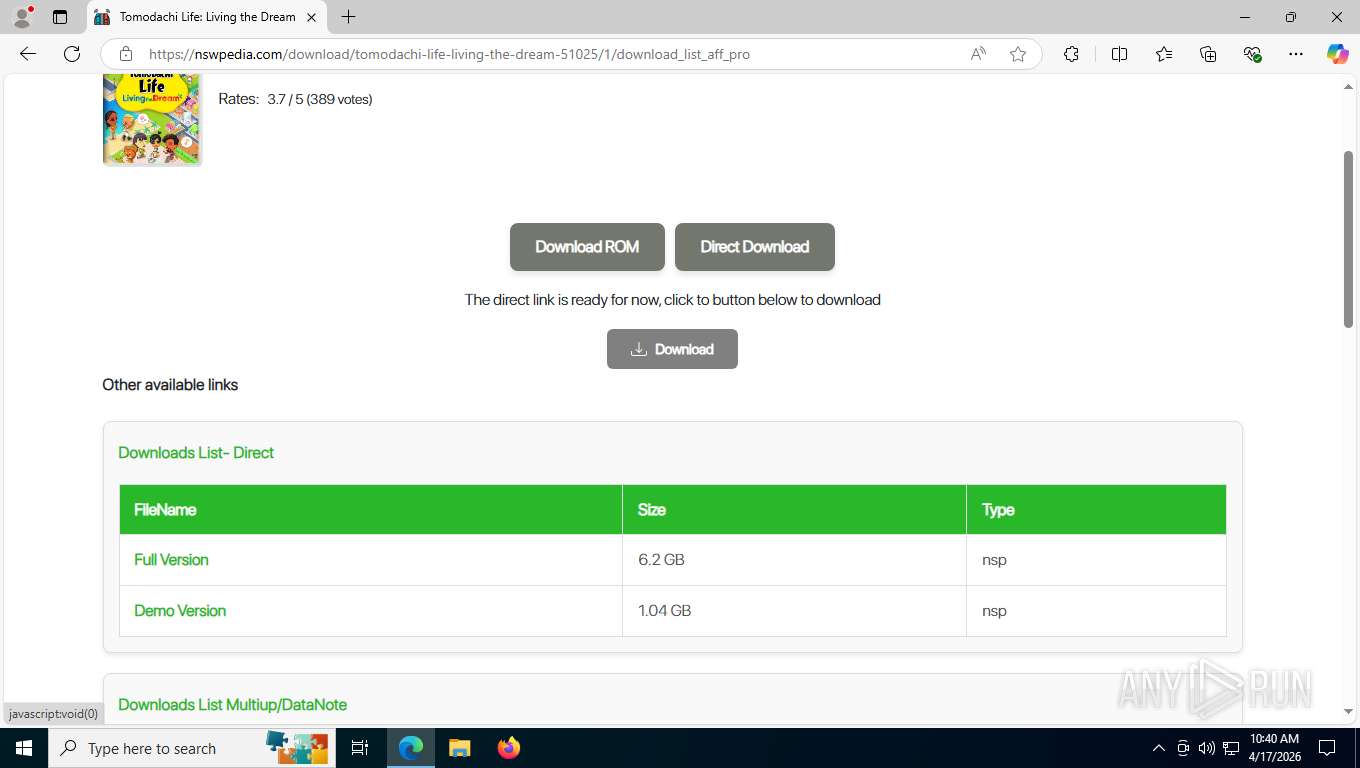
Task: Open a new browser tab
Action: (x=348, y=17)
